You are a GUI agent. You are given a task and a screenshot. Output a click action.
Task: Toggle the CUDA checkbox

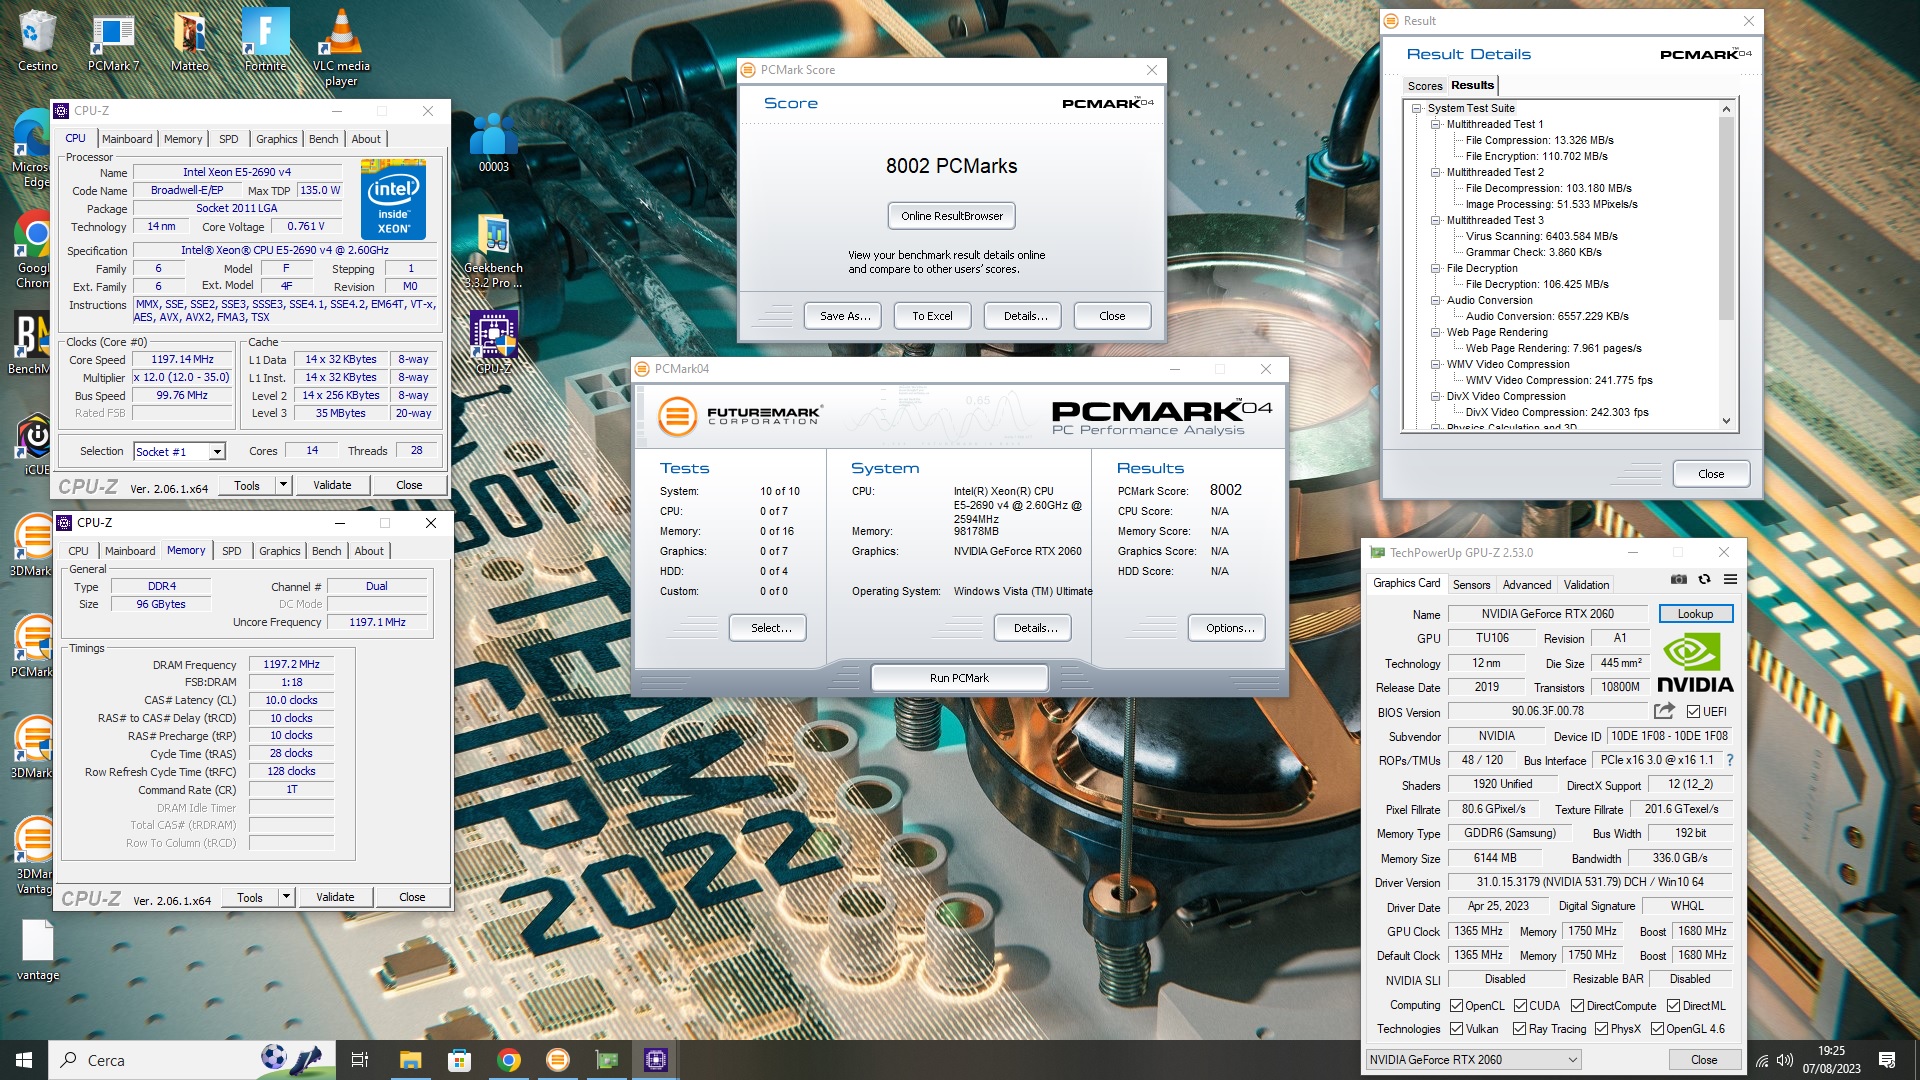[x=1520, y=1006]
